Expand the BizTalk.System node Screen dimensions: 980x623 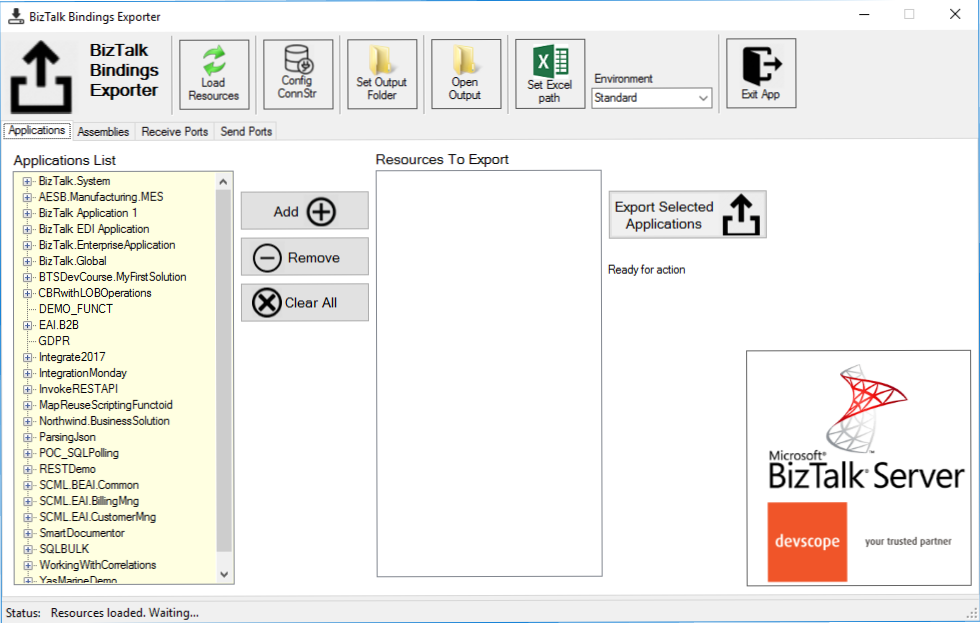(27, 181)
